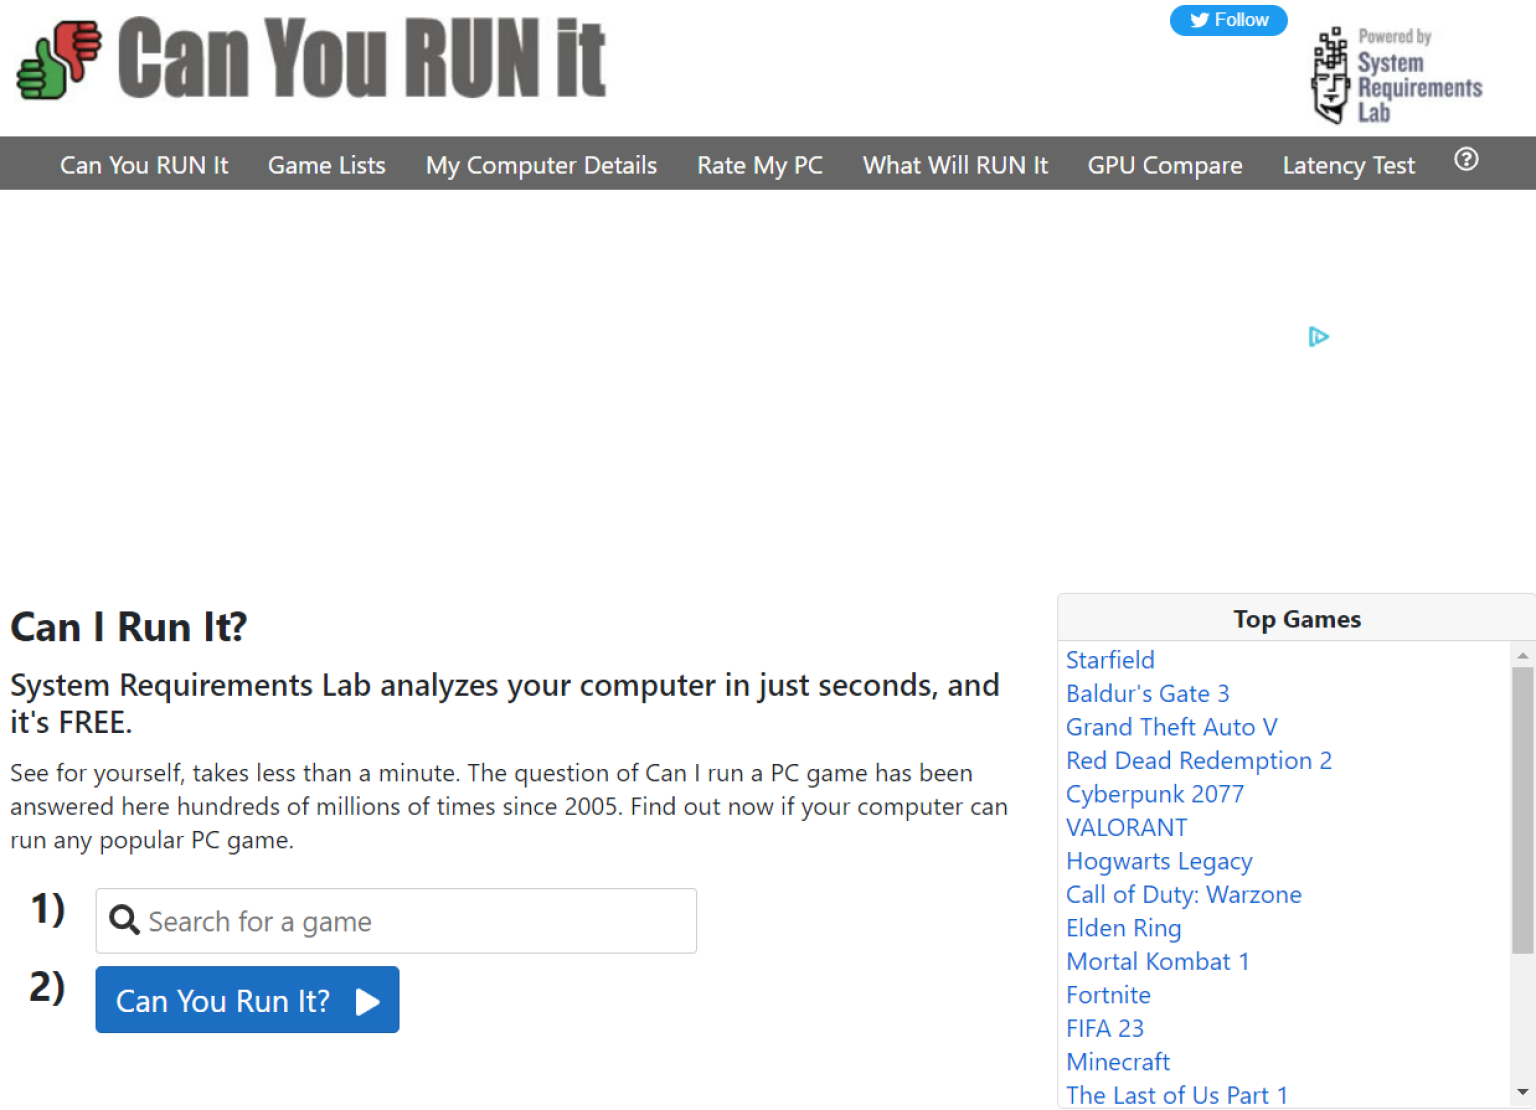Viewport: 1536px width, 1110px height.
Task: Open the System Requirements Lab logo link
Action: (1397, 76)
